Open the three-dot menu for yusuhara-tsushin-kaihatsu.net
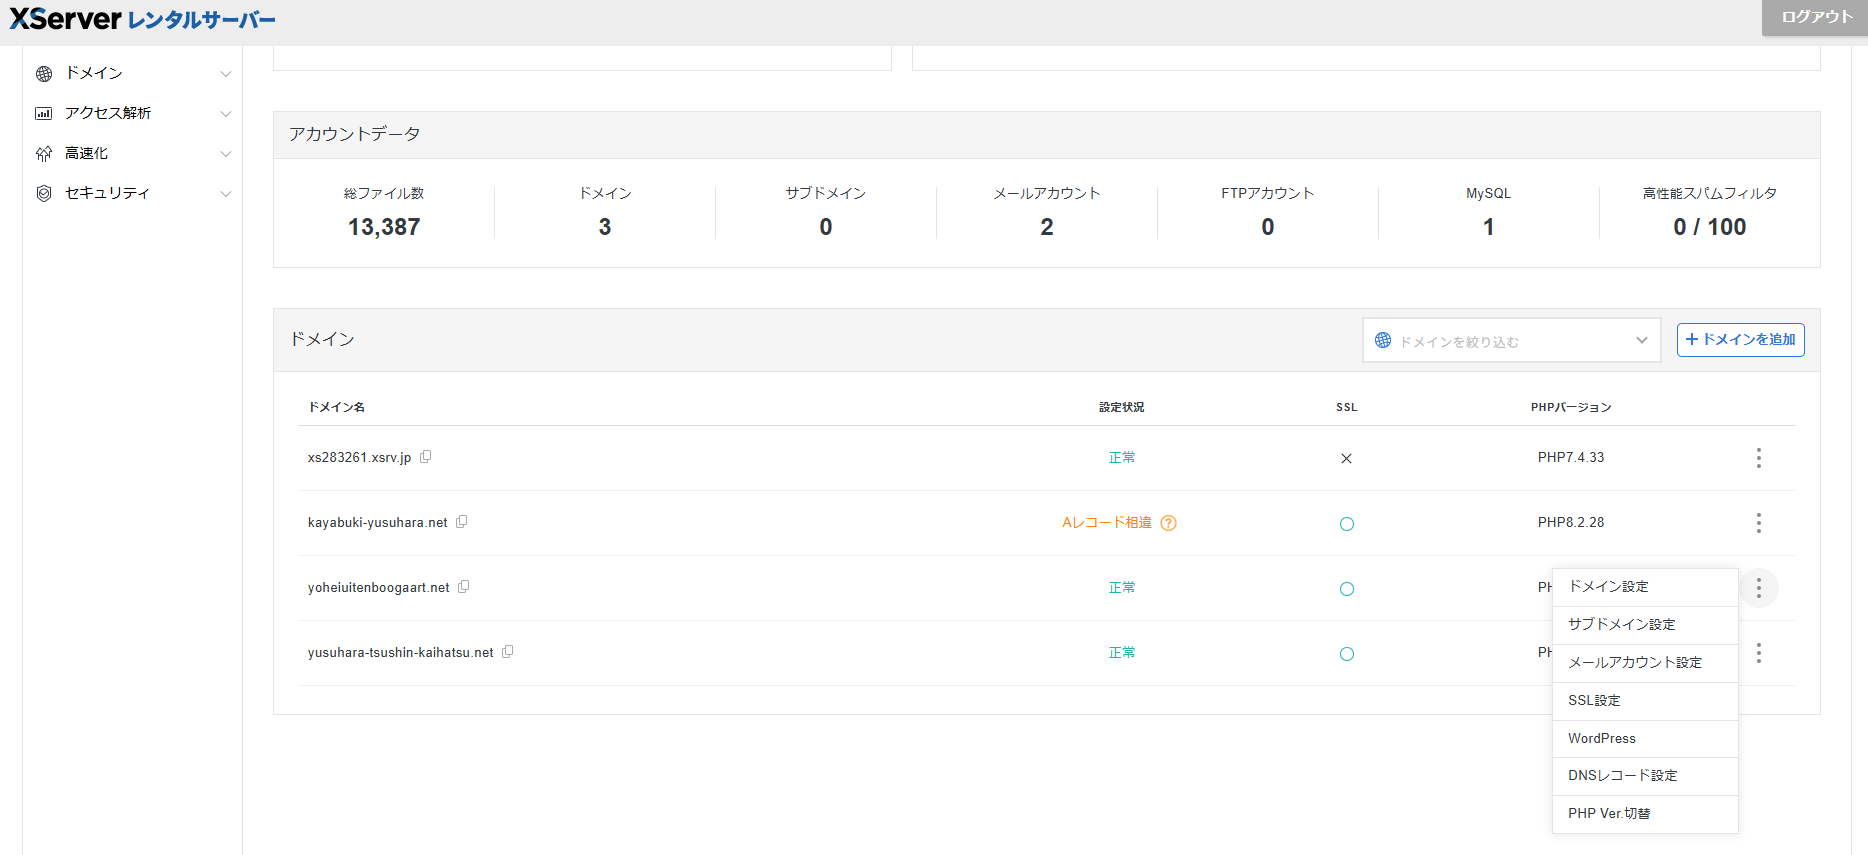The height and width of the screenshot is (855, 1868). (1758, 653)
